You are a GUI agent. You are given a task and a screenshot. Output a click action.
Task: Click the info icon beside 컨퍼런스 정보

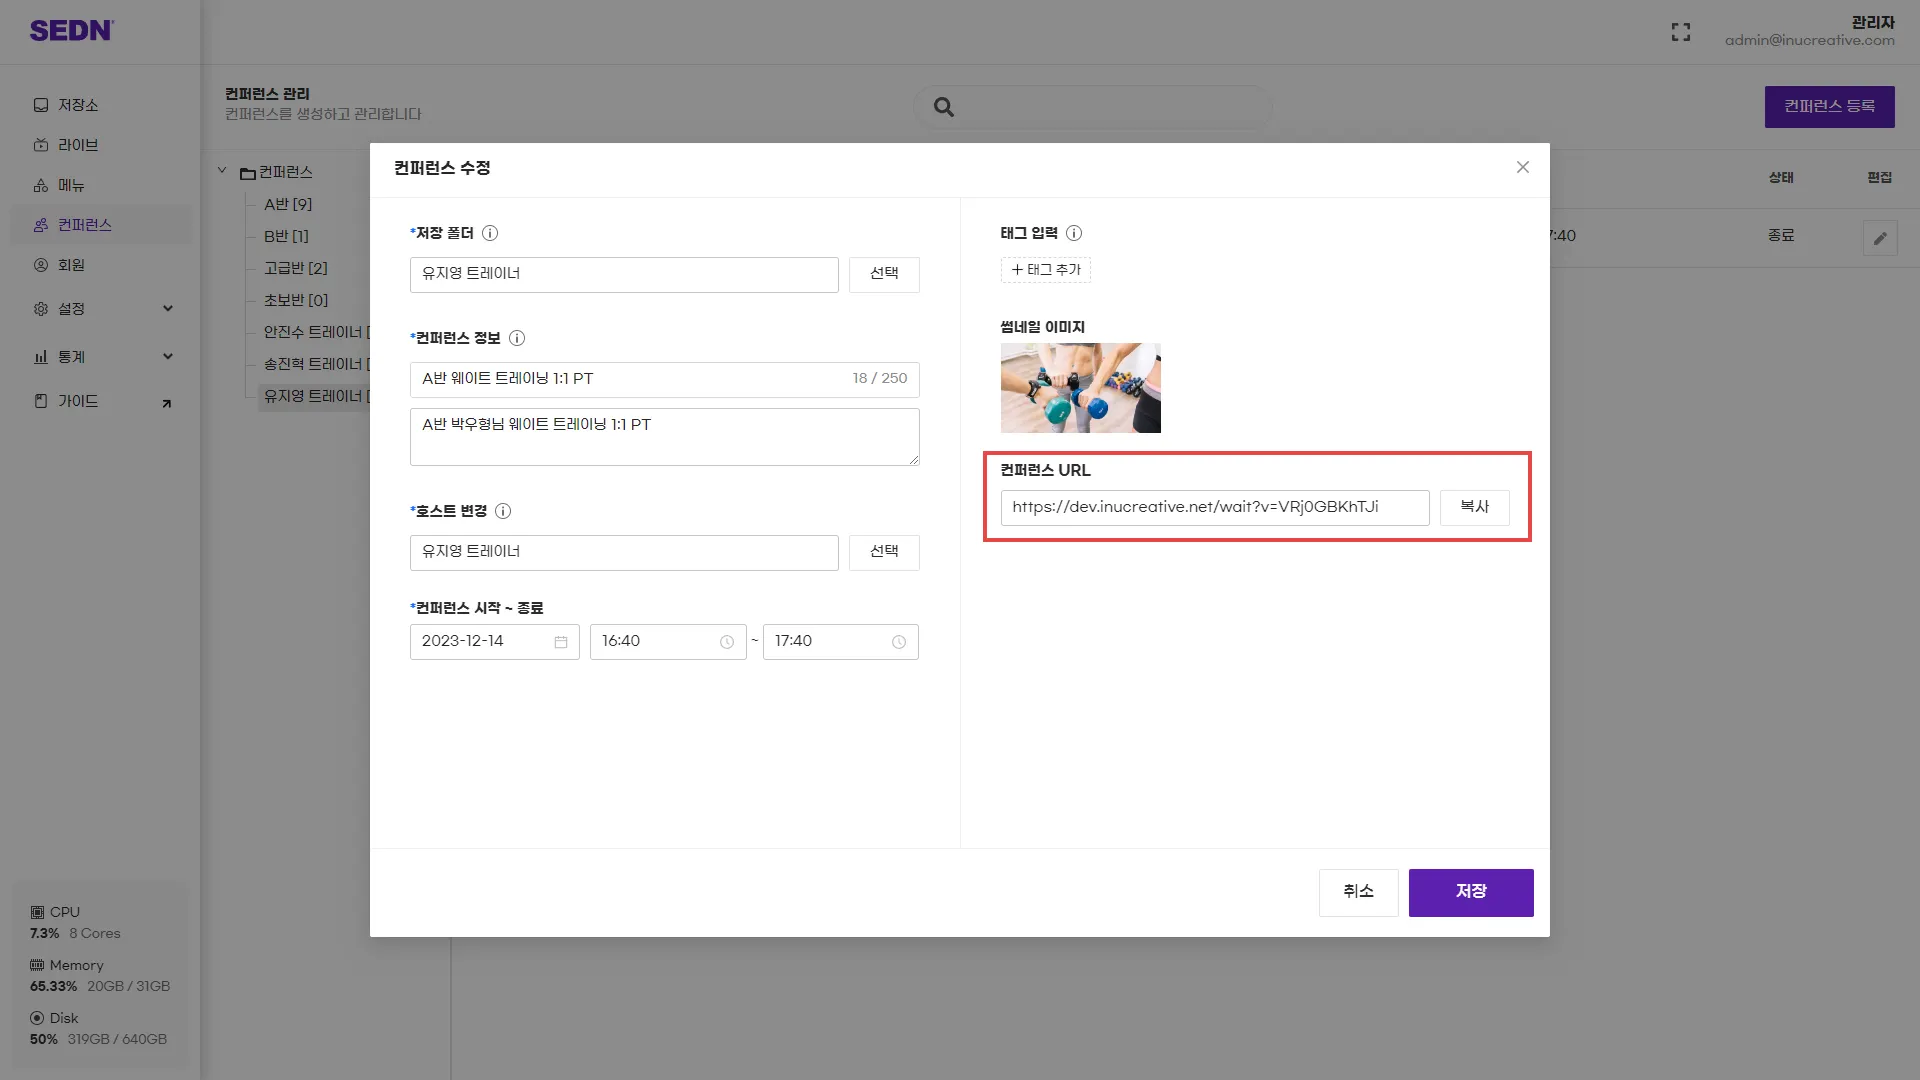[x=517, y=338]
